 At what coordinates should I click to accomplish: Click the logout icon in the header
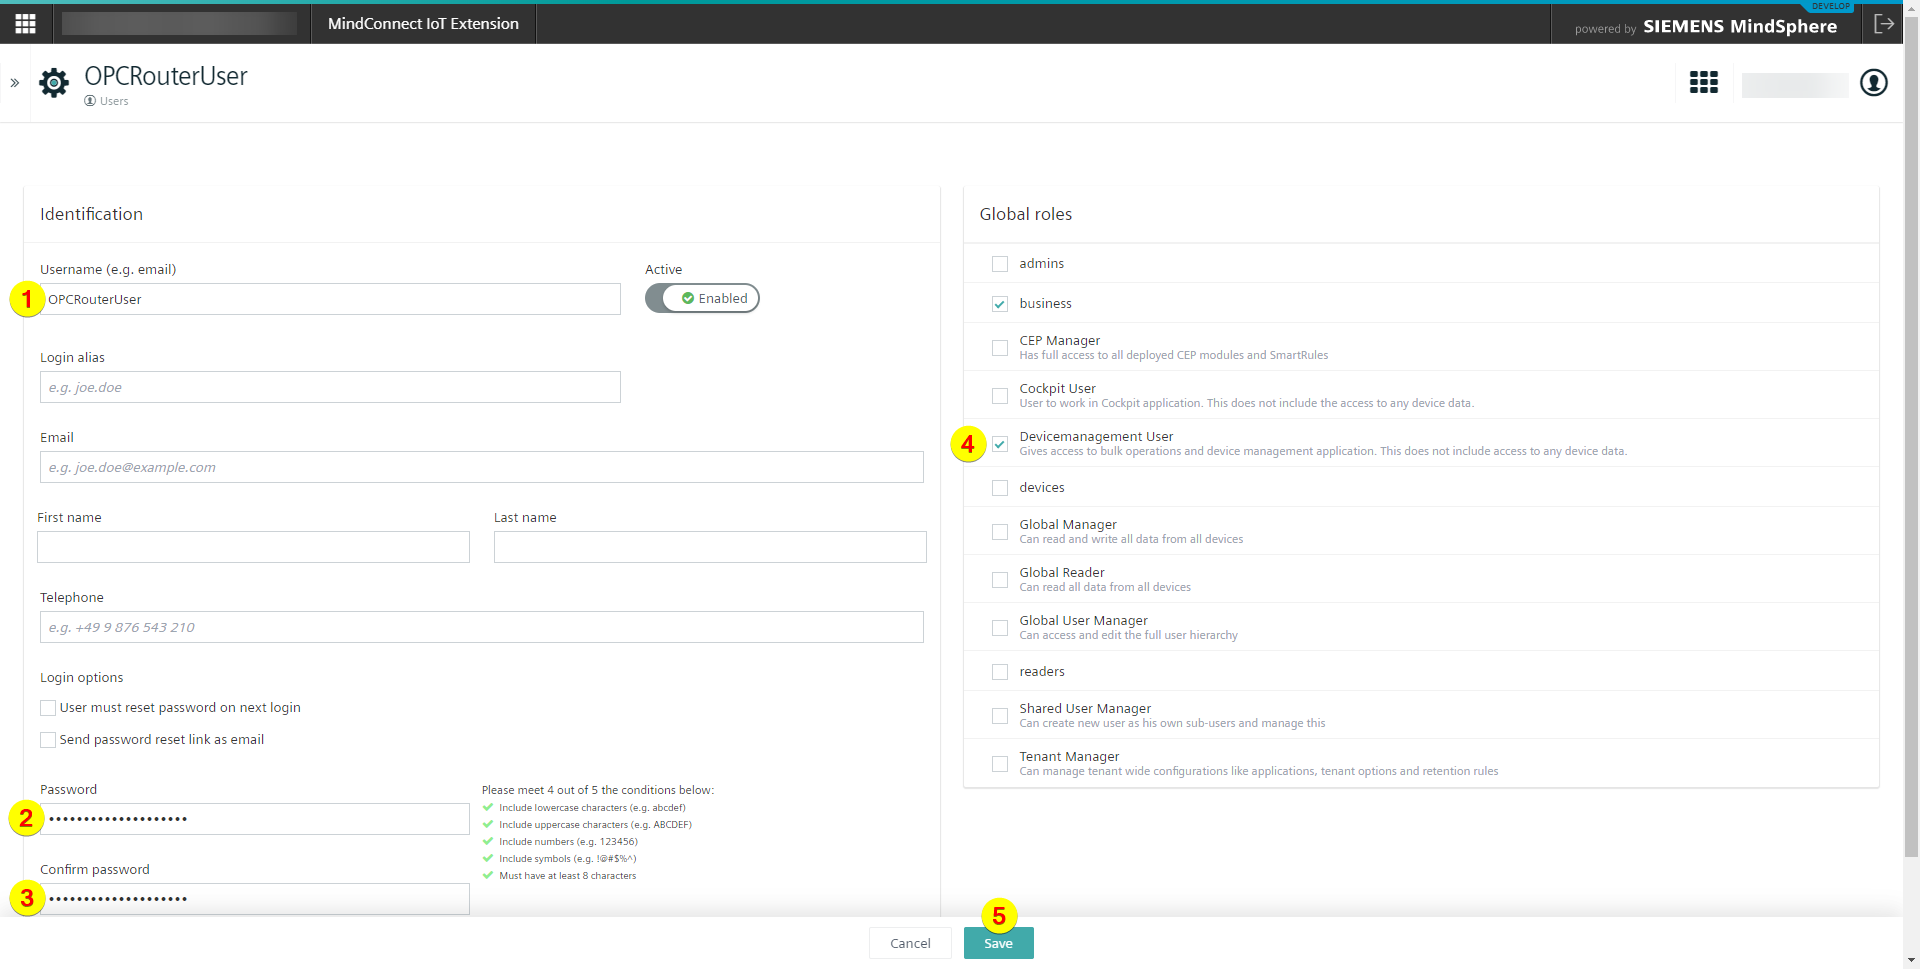pos(1884,24)
